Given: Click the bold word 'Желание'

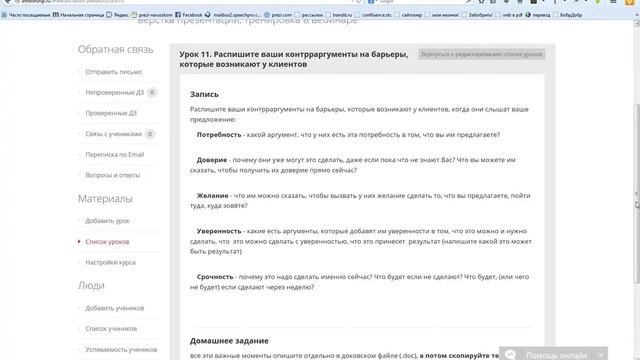Looking at the screenshot, I should tap(212, 196).
